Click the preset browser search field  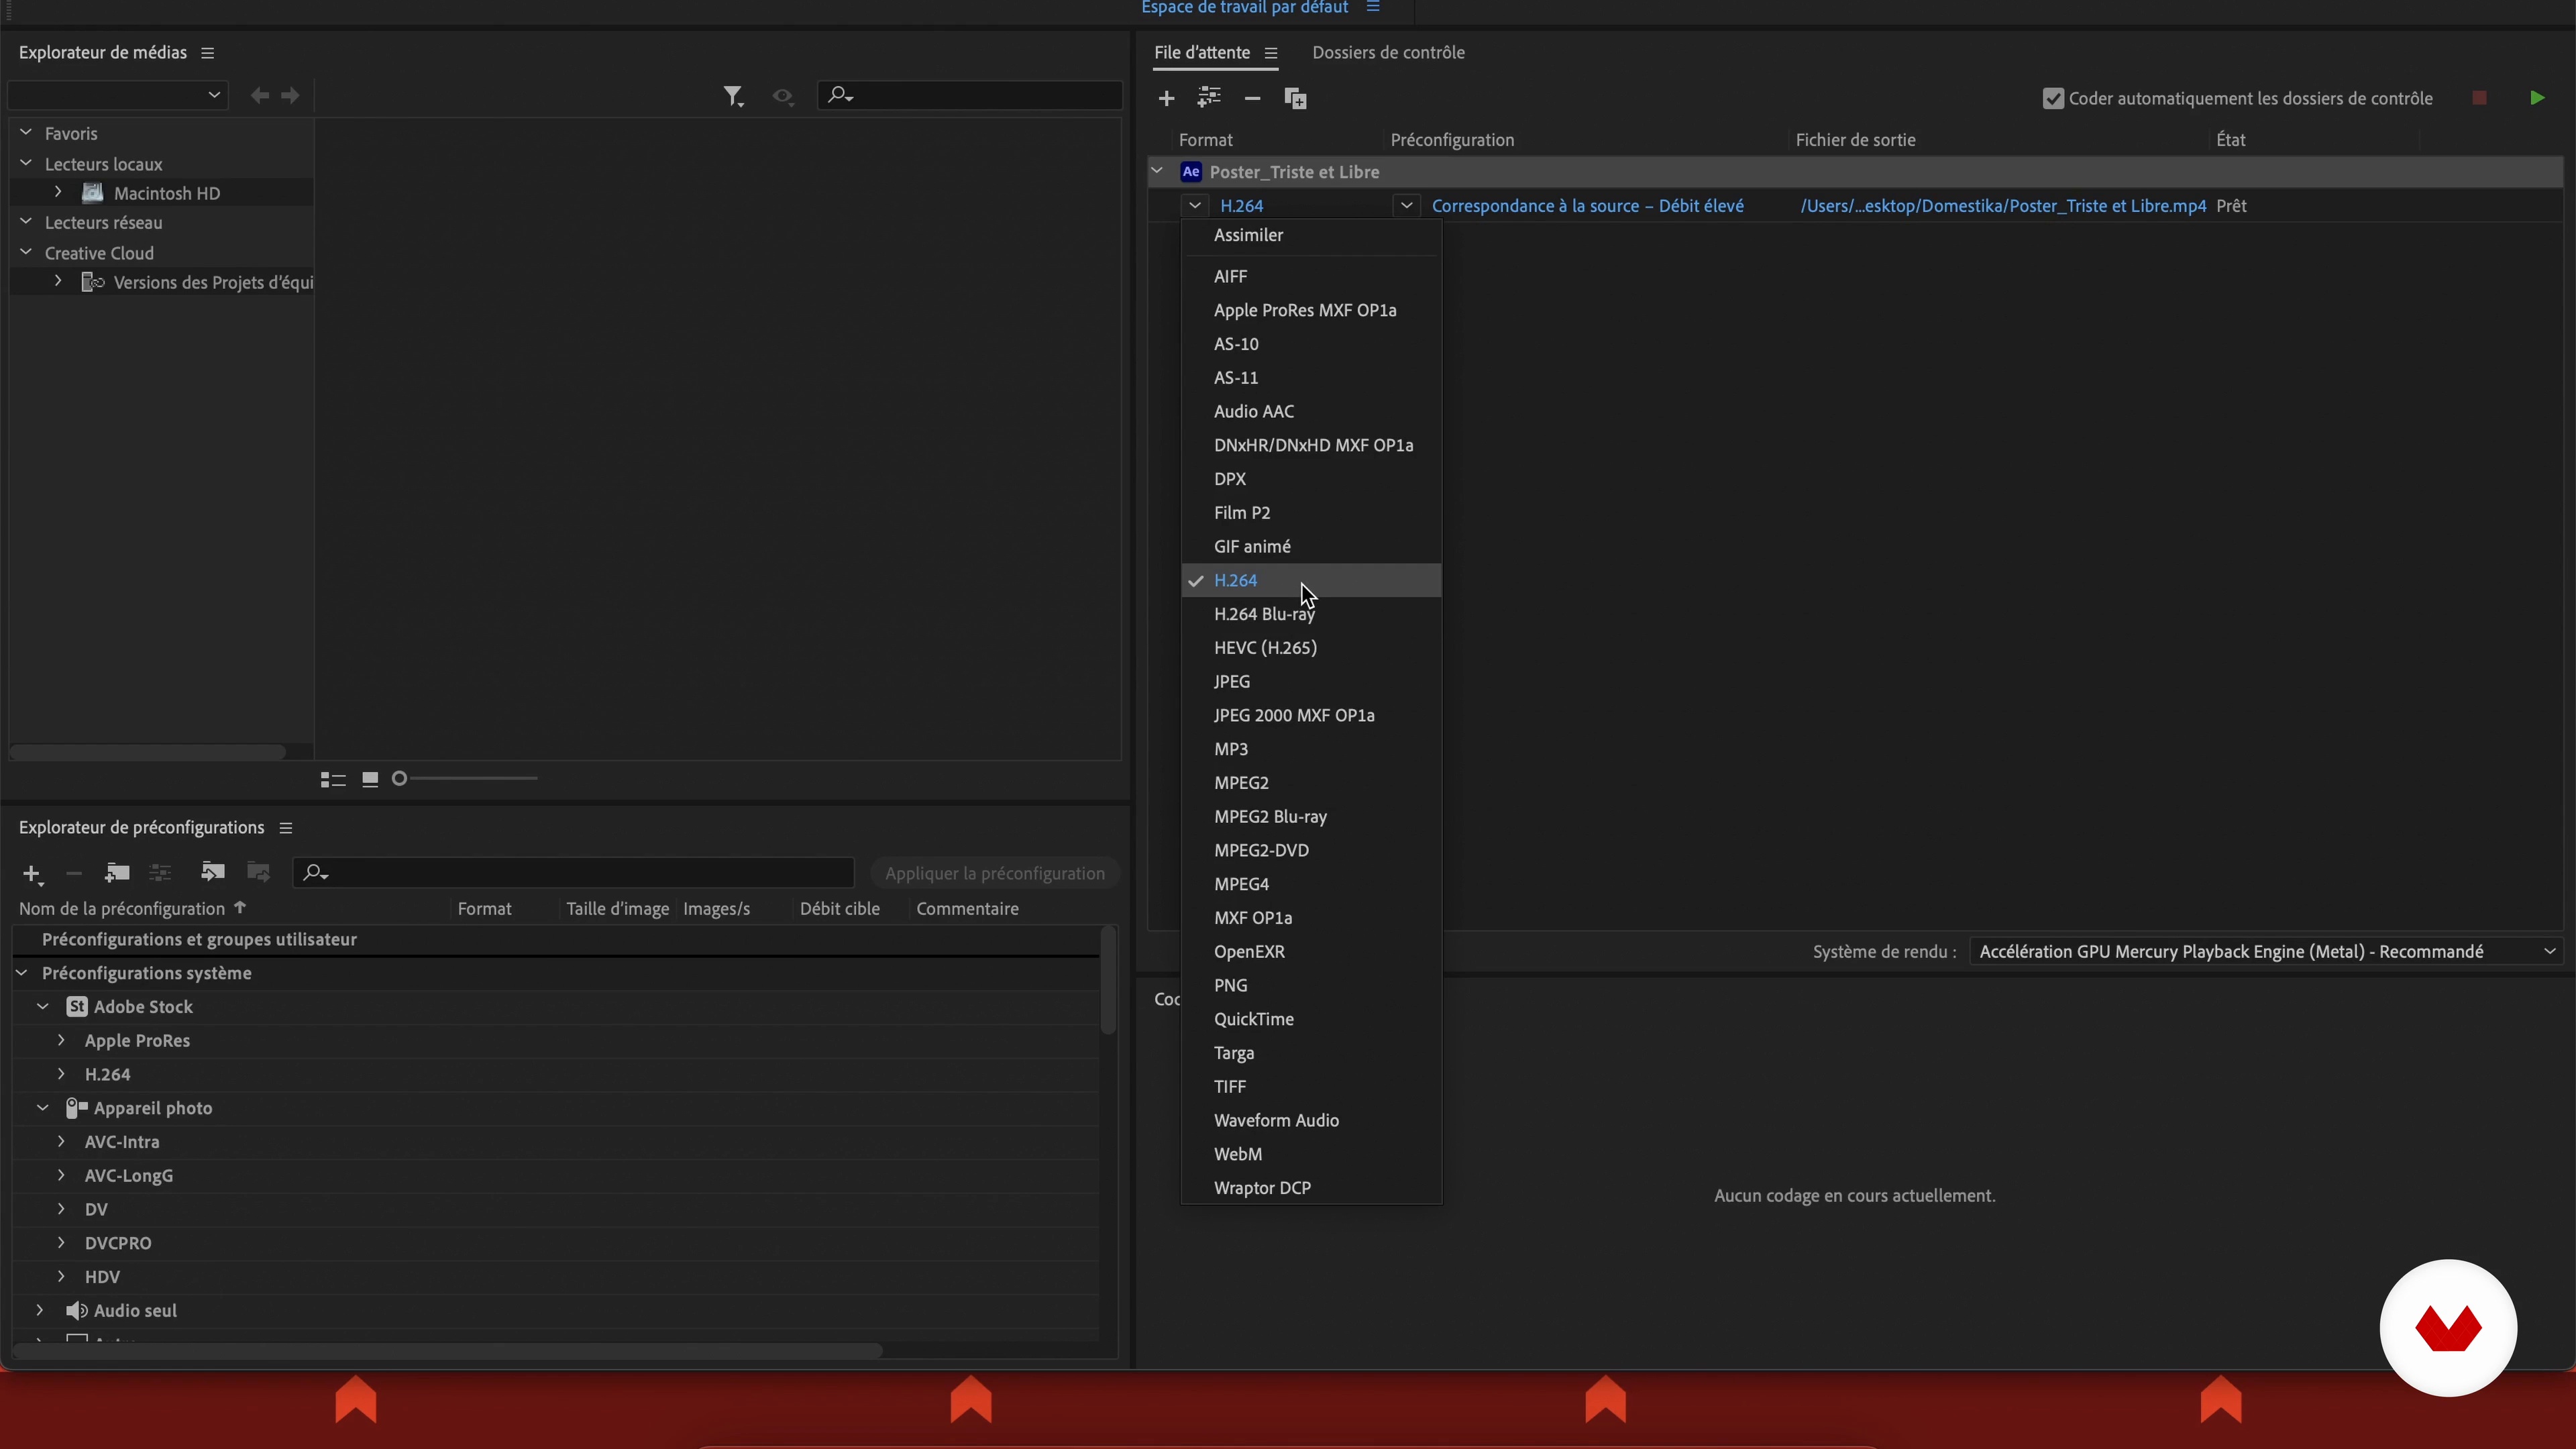pyautogui.click(x=574, y=873)
